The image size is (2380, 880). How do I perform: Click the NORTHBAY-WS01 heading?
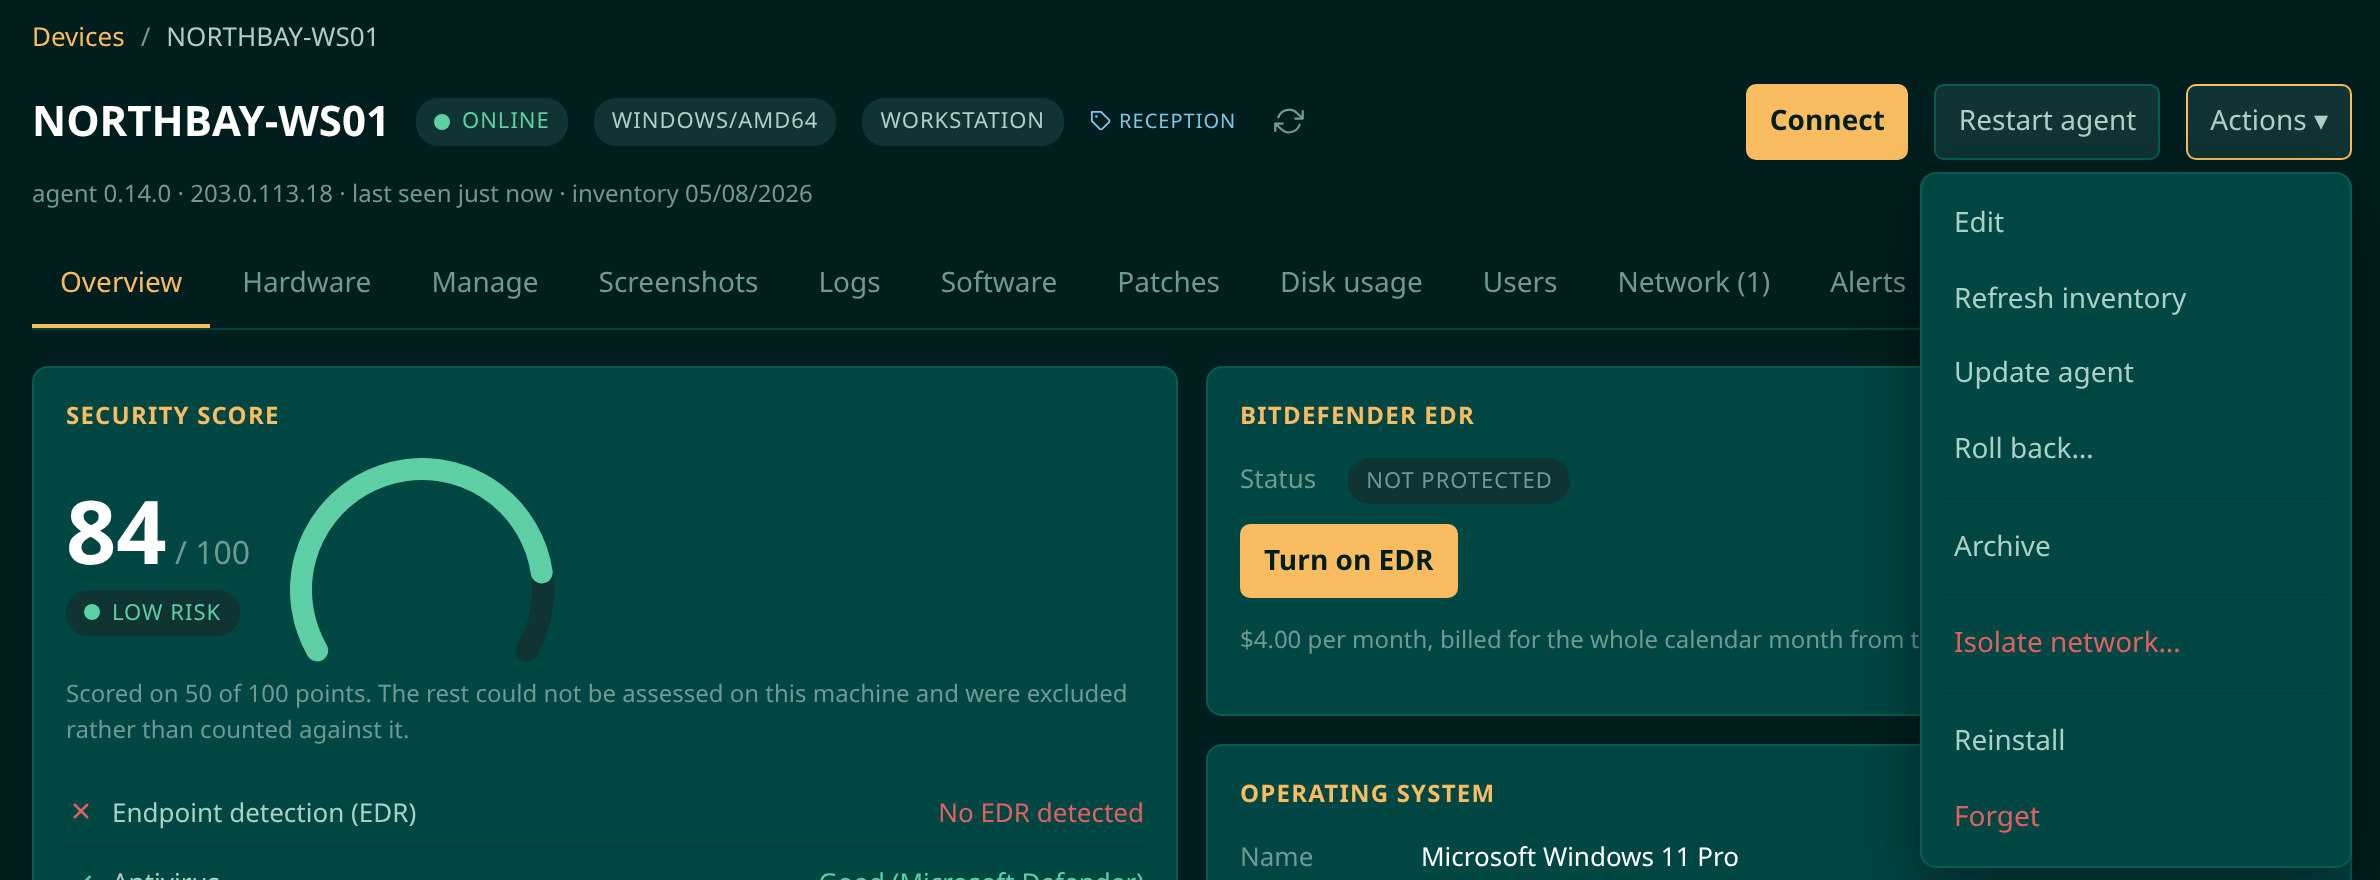pyautogui.click(x=210, y=121)
